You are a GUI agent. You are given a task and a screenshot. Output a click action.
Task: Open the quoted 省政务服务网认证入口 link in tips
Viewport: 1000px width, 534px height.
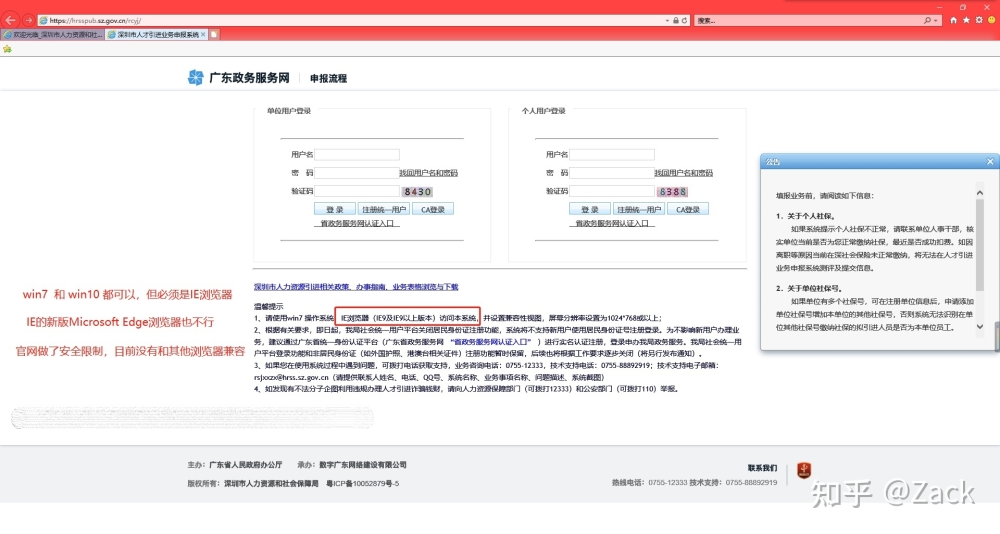tap(492, 342)
